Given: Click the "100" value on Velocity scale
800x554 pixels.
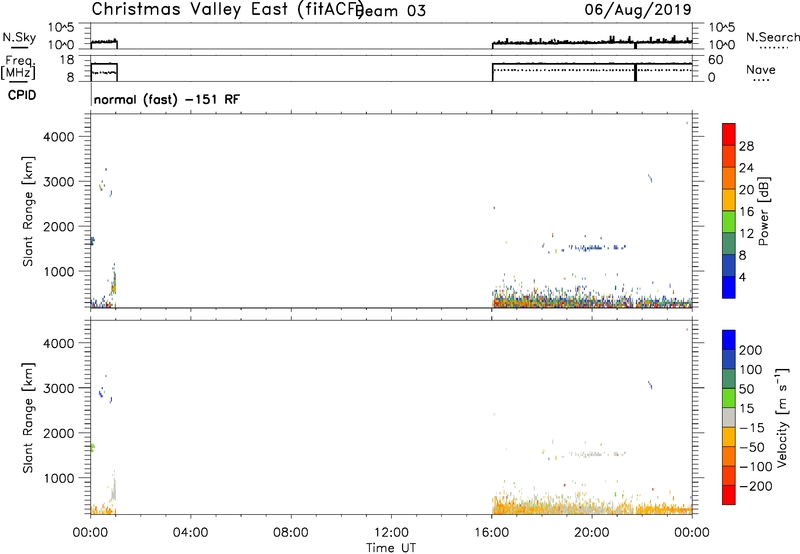Looking at the screenshot, I should [x=751, y=369].
